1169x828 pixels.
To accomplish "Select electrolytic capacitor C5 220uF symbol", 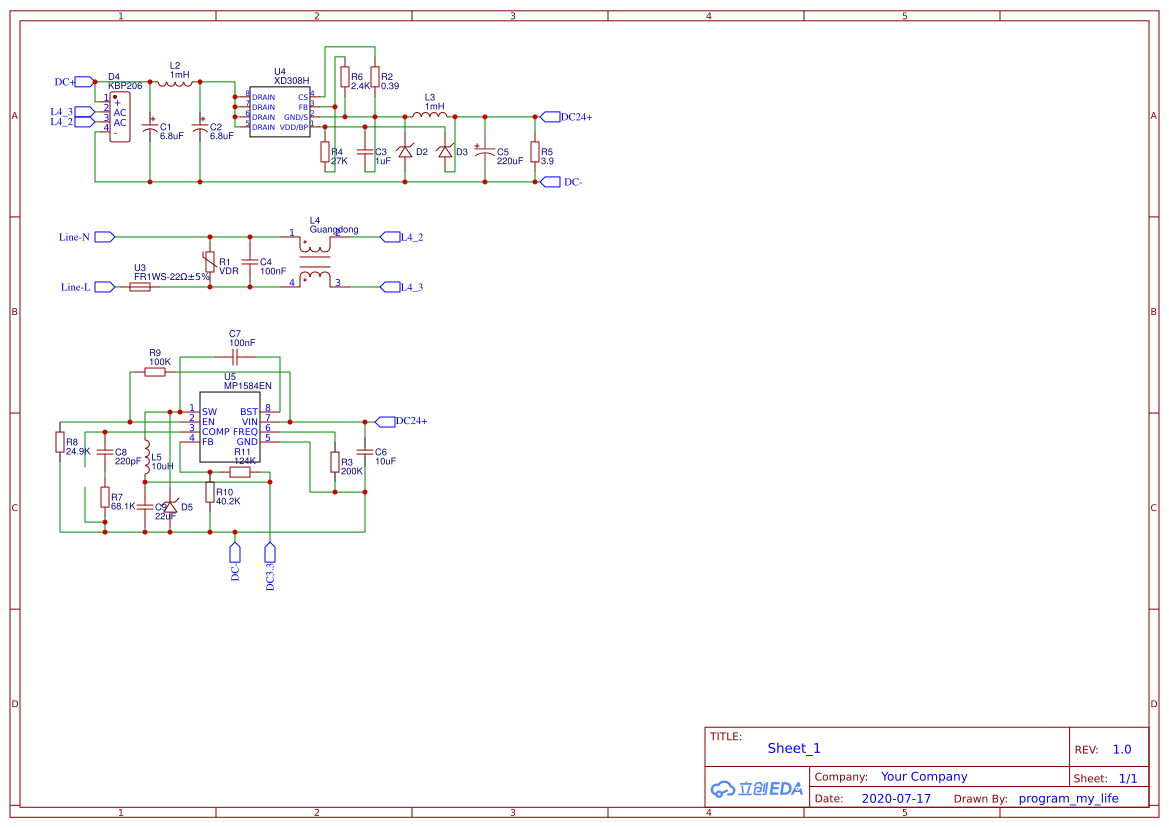I will click(485, 152).
